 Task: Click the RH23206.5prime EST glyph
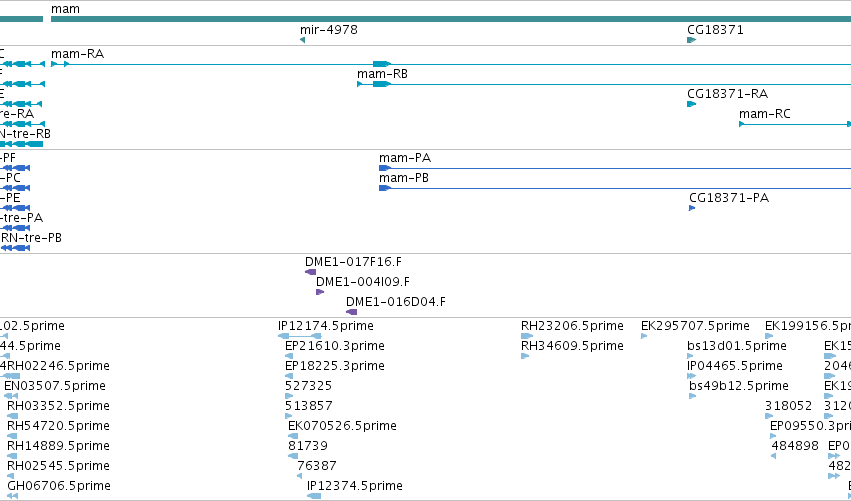(x=526, y=337)
